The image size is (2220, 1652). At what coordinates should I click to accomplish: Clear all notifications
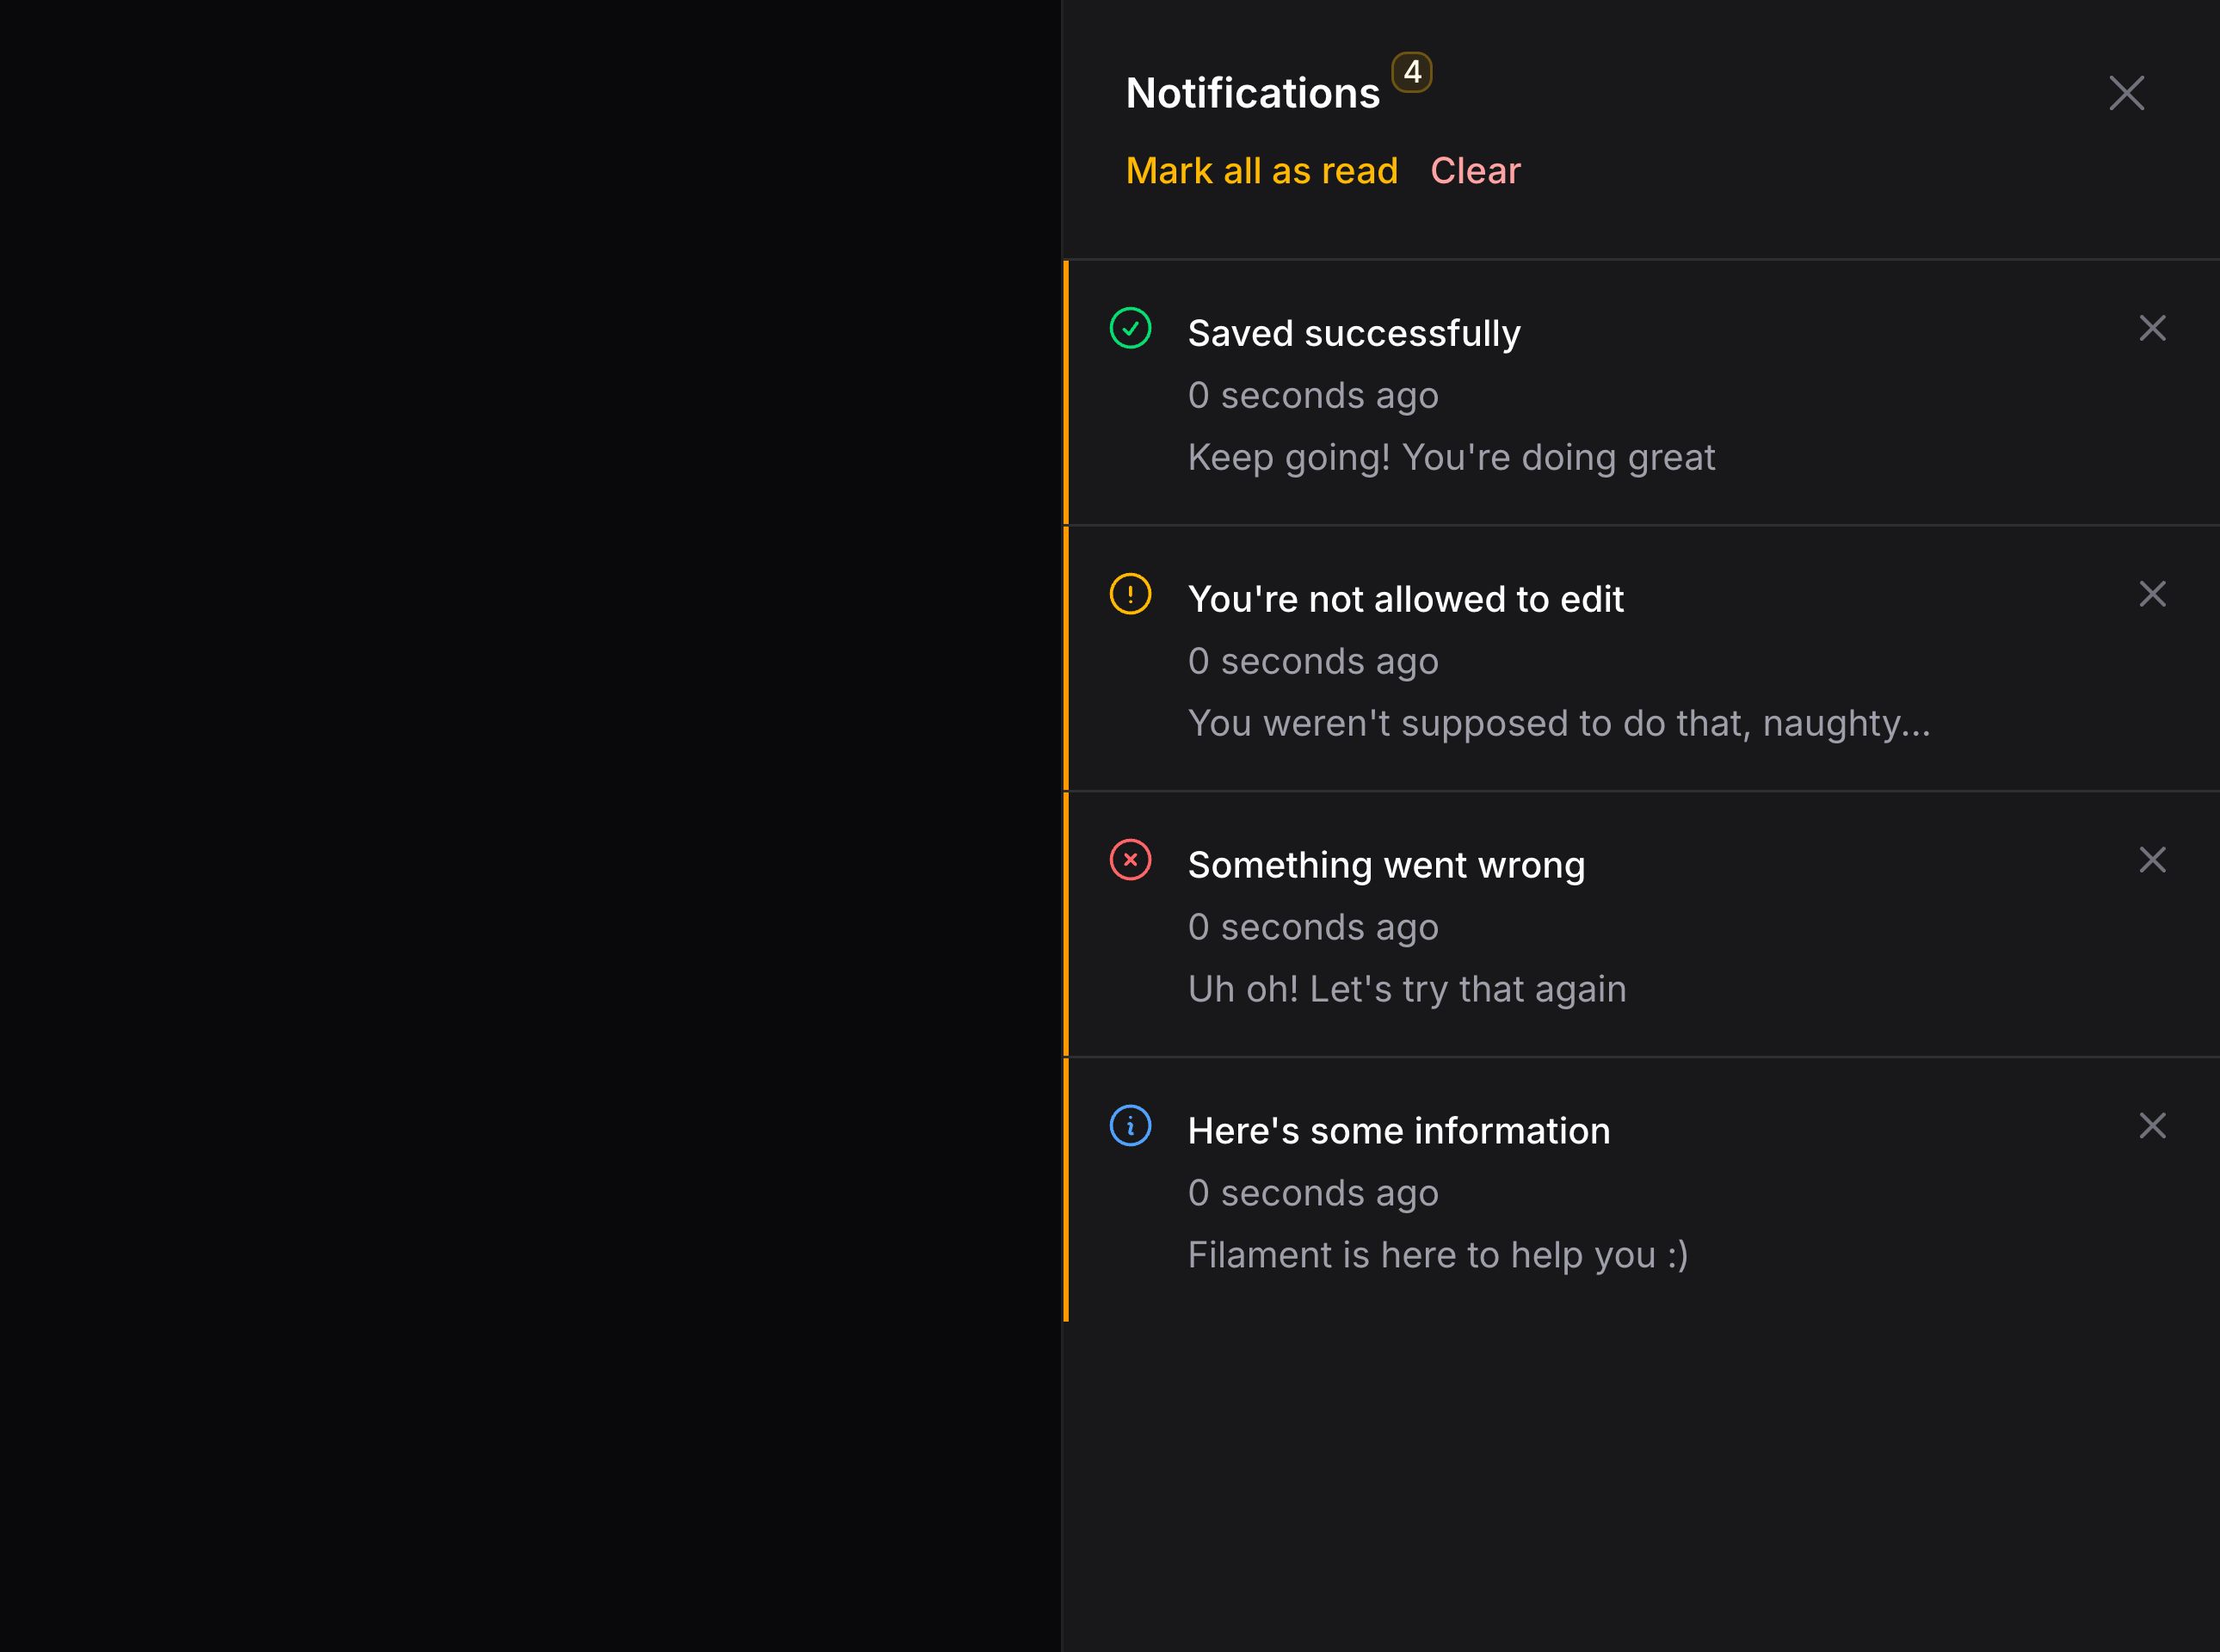[1475, 170]
